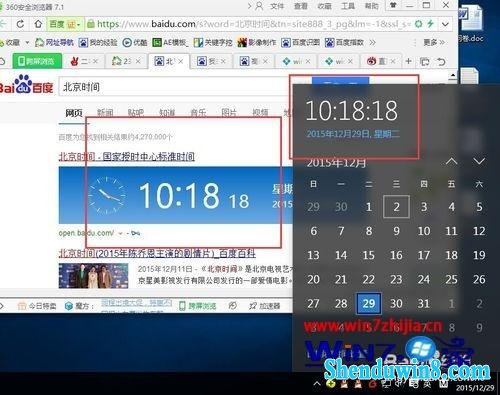Select highlighted date 29 in the calendar

point(369,303)
